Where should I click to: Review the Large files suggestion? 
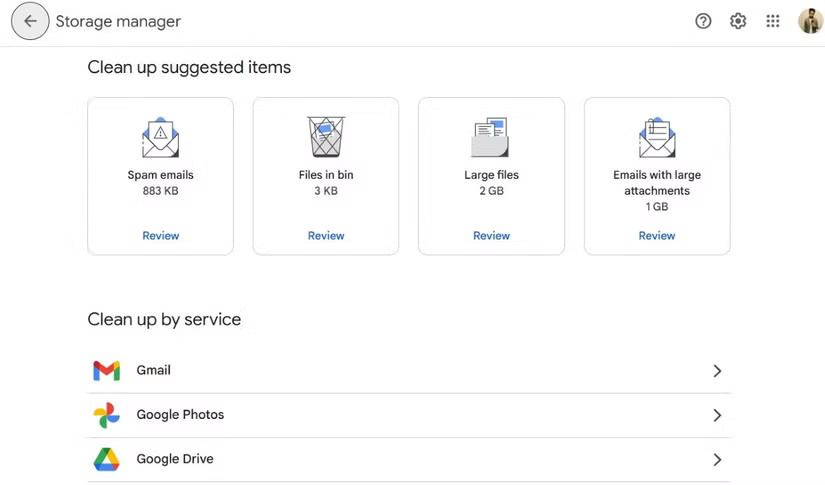491,236
